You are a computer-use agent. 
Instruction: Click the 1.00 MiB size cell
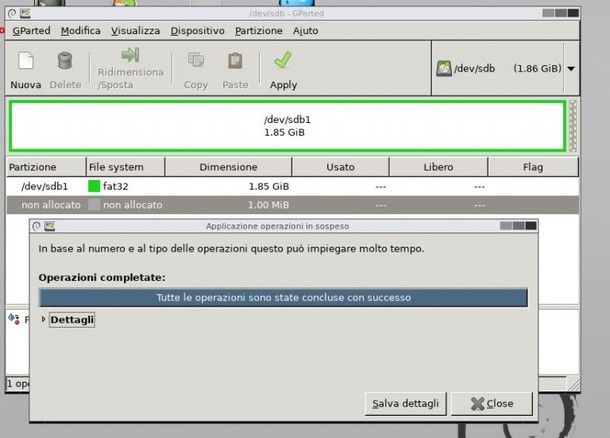[269, 205]
